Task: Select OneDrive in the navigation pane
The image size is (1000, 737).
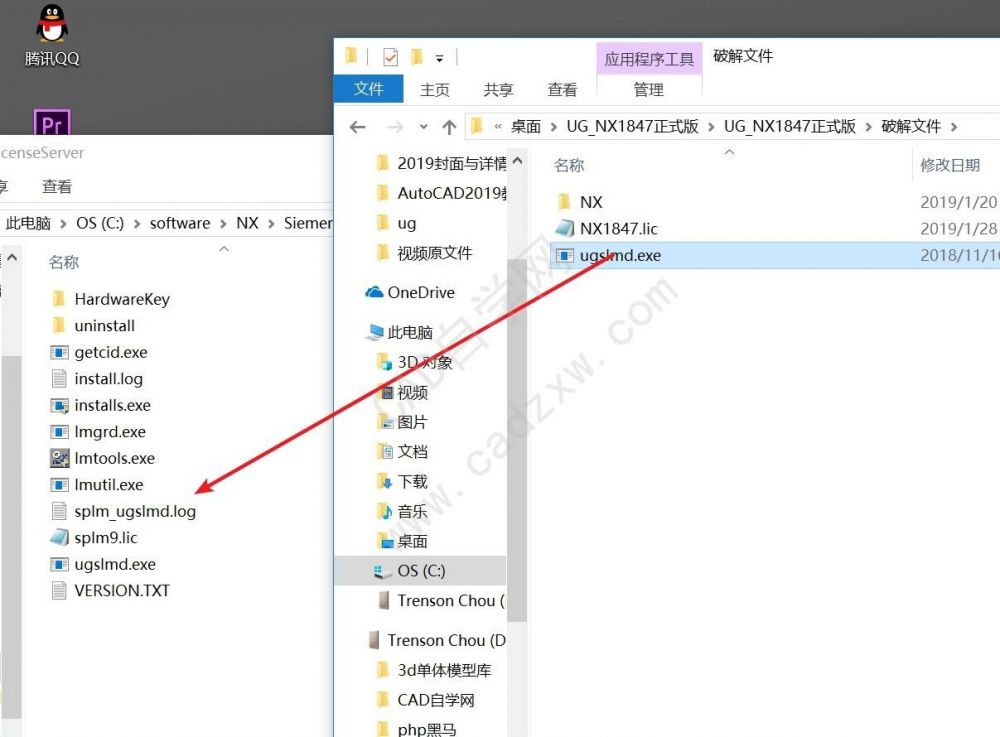Action: (410, 292)
